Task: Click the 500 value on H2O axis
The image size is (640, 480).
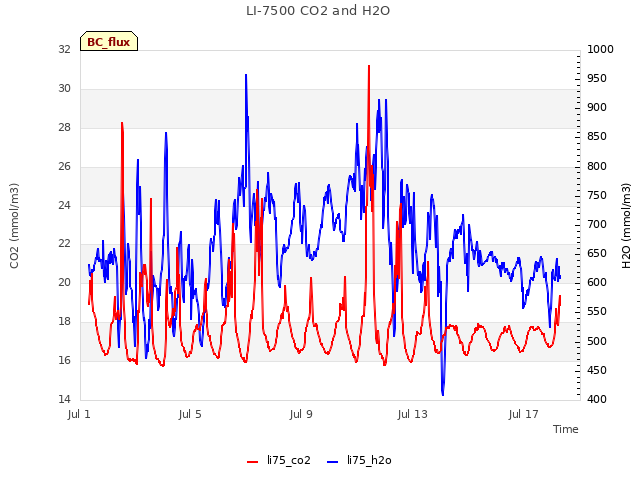Action: coord(597,341)
